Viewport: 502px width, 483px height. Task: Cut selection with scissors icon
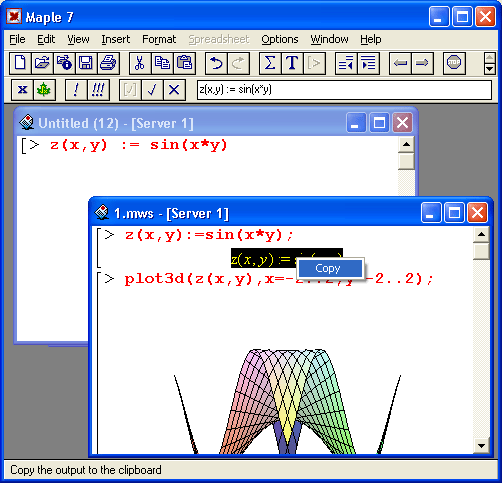pos(140,63)
